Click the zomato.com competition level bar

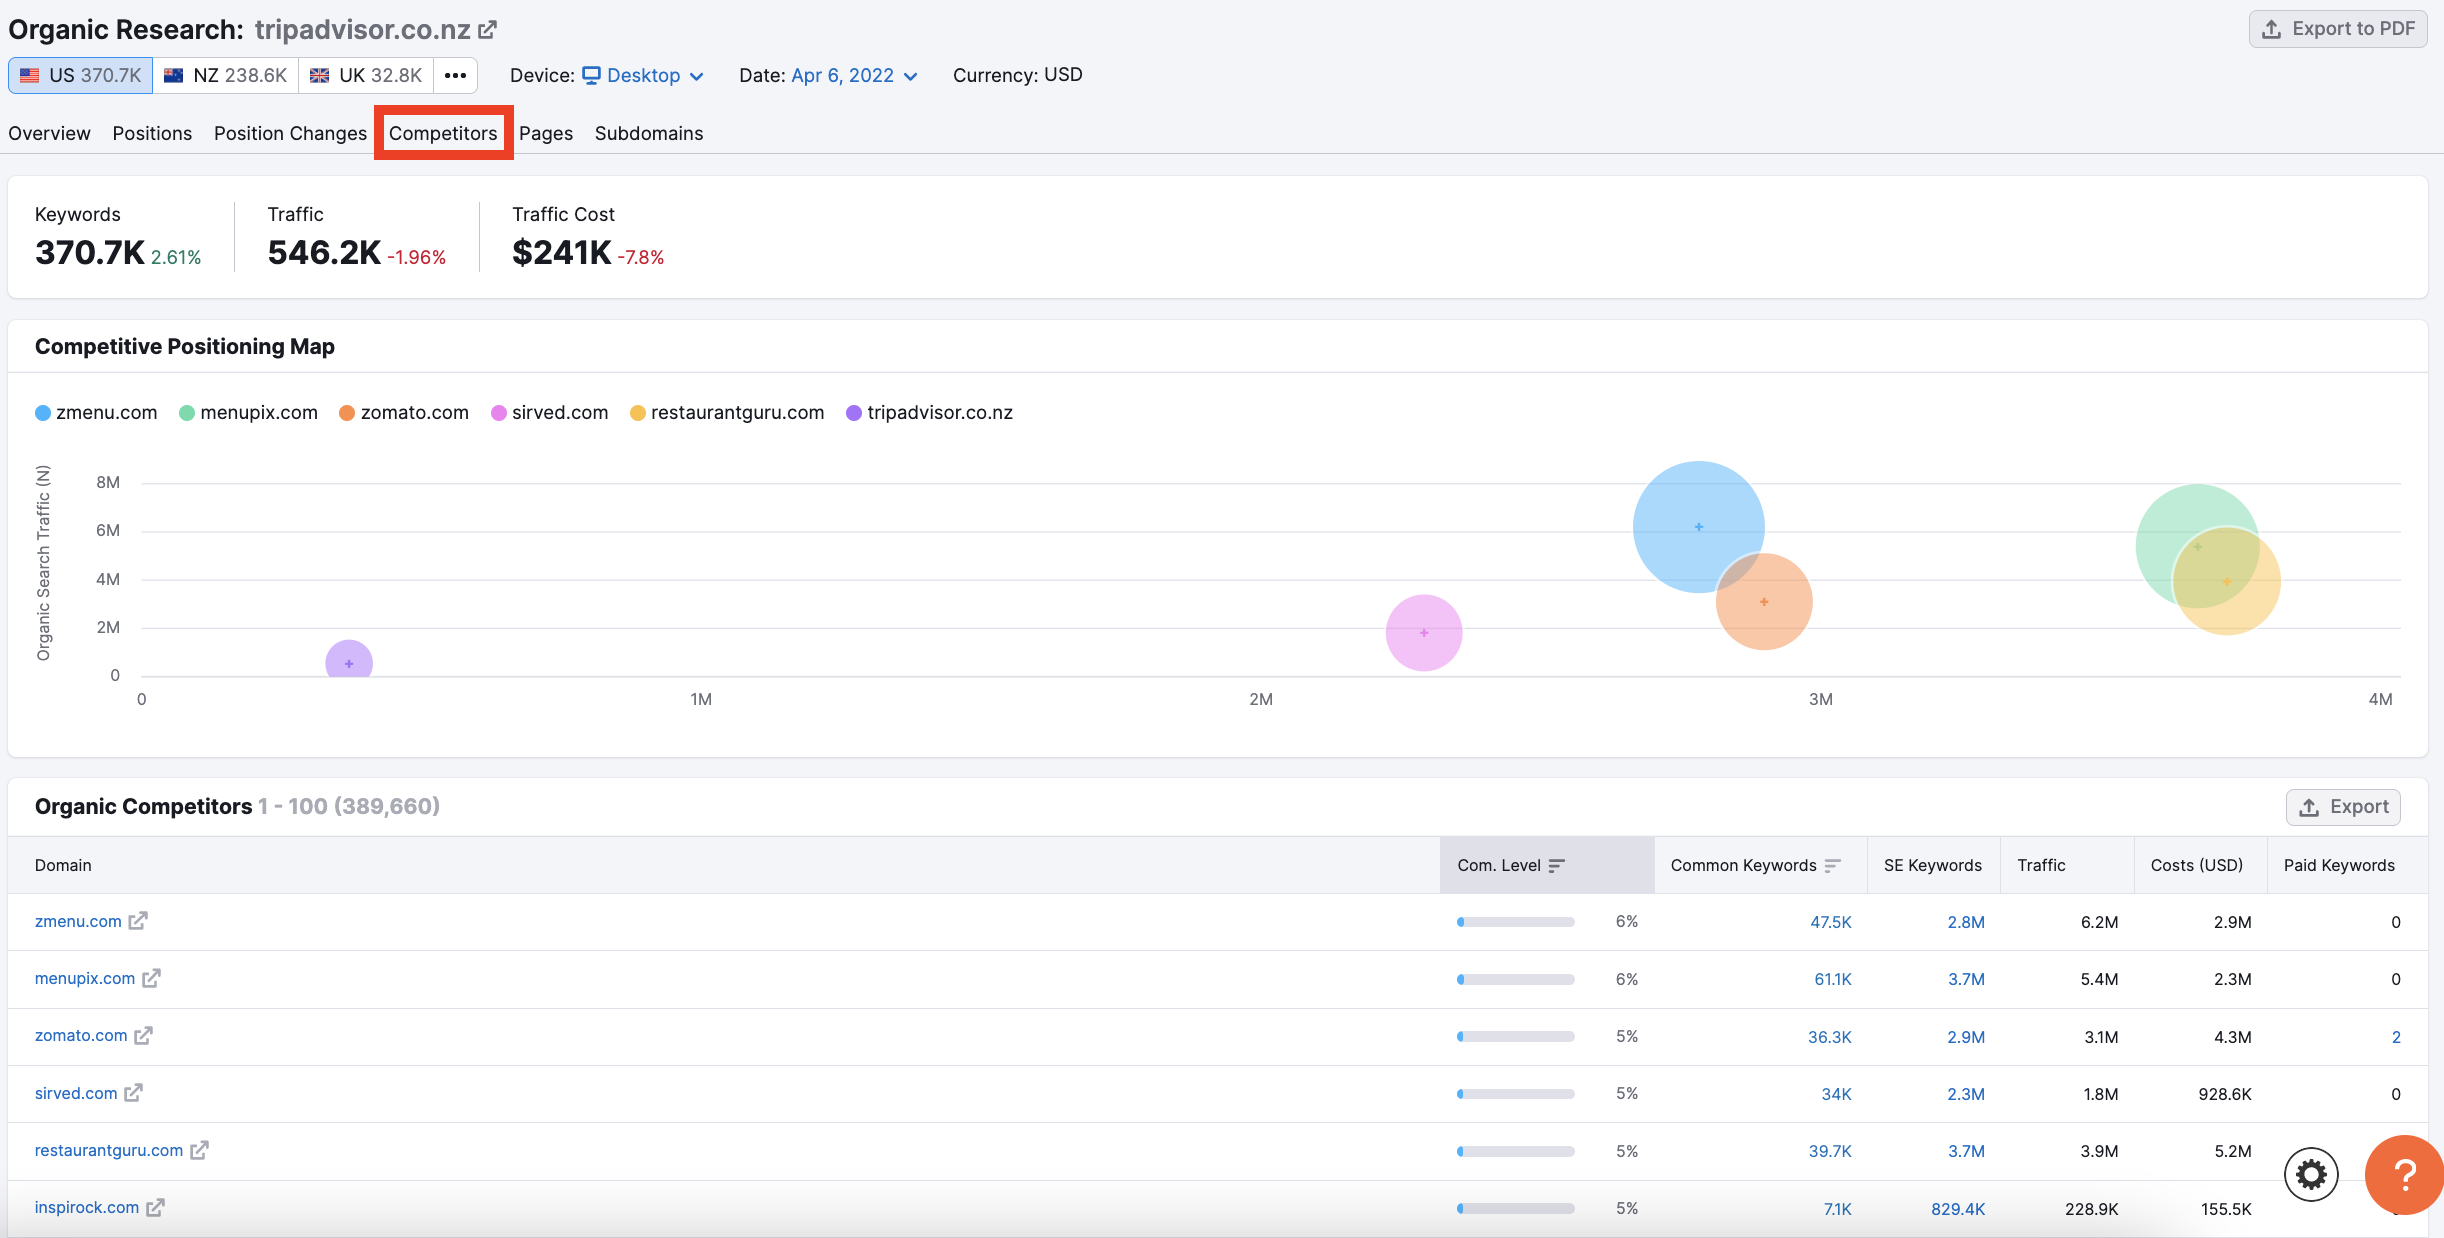point(1516,1037)
